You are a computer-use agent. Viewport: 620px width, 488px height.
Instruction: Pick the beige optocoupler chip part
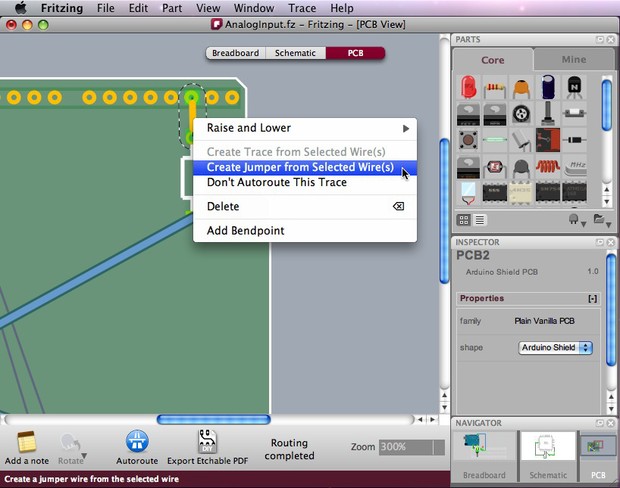coord(521,193)
